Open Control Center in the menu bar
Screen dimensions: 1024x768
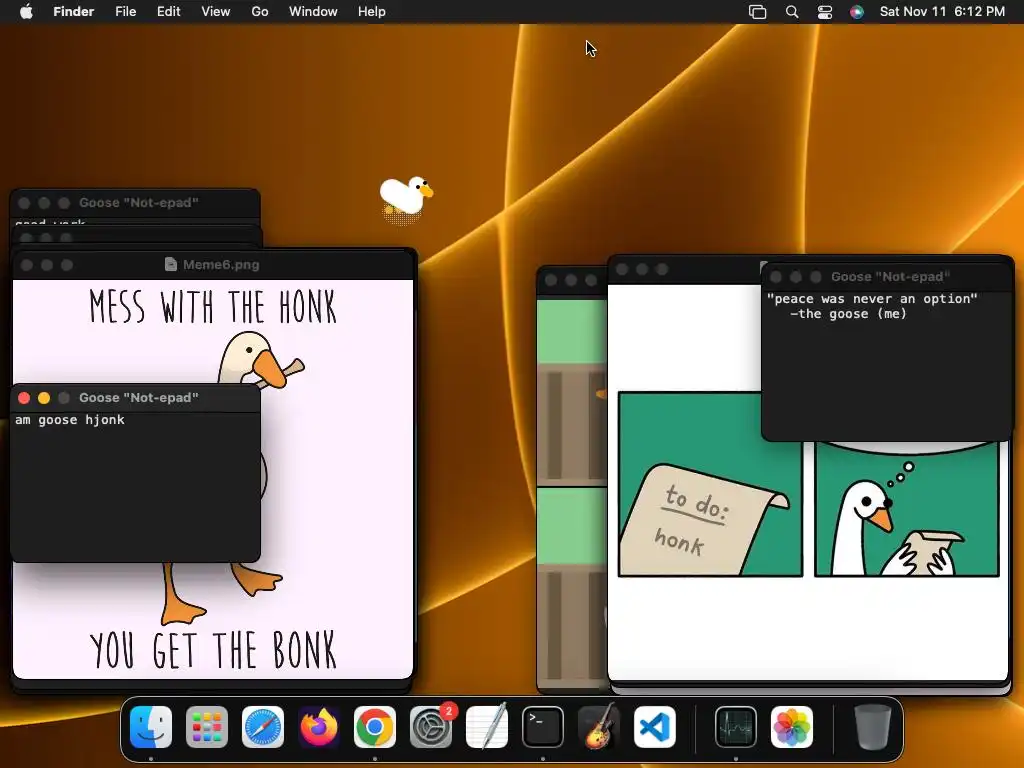tap(825, 12)
